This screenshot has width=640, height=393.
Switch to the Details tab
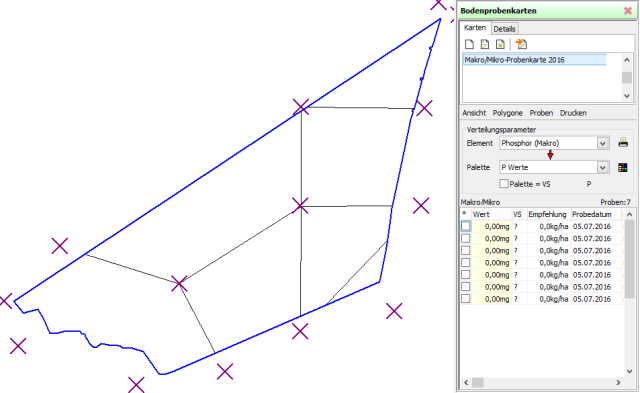[504, 29]
